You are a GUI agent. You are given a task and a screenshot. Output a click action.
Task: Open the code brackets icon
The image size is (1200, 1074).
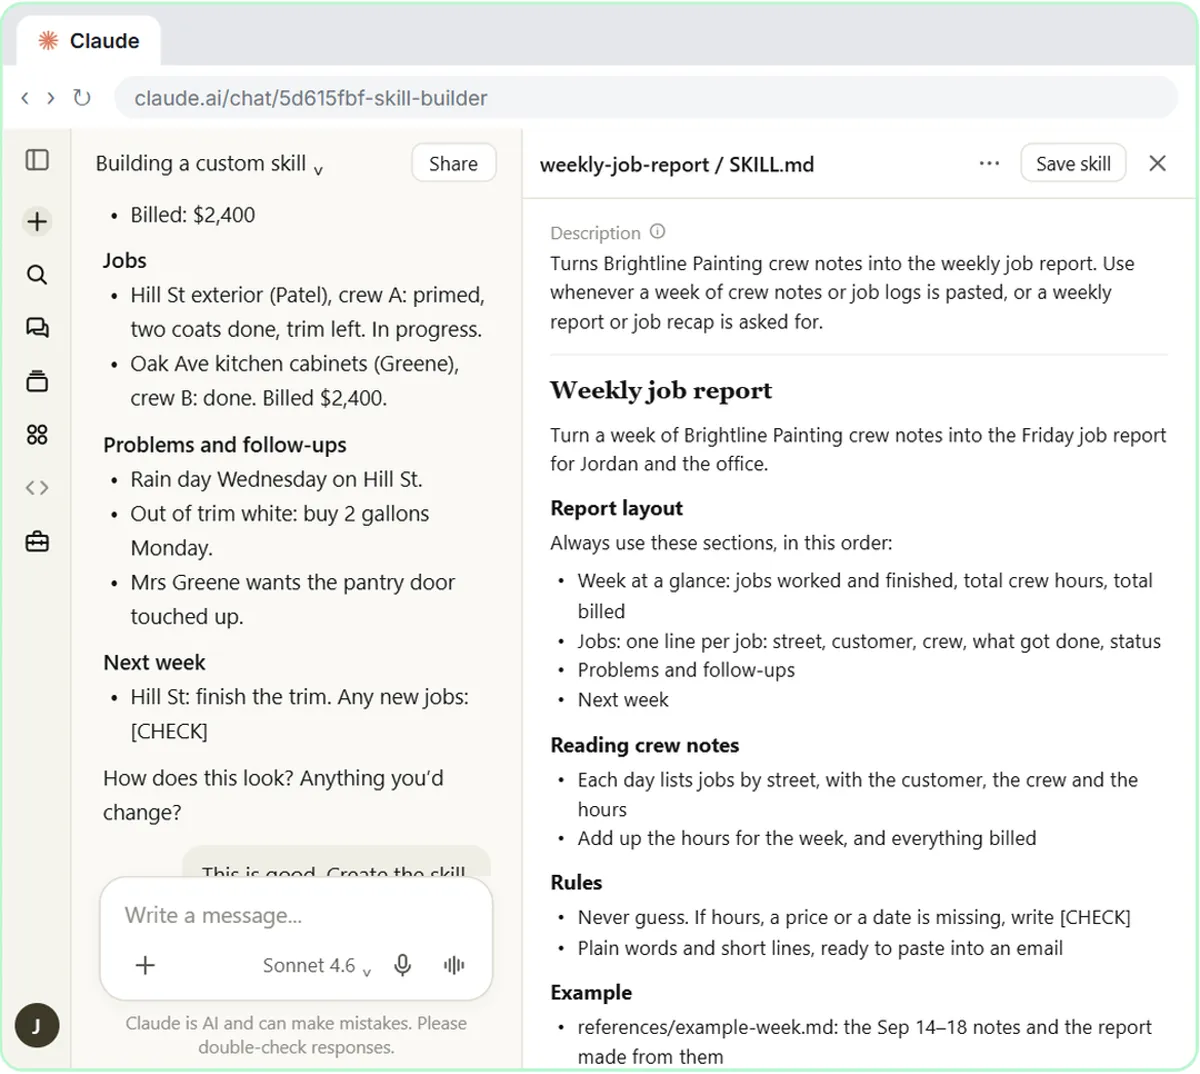click(37, 488)
